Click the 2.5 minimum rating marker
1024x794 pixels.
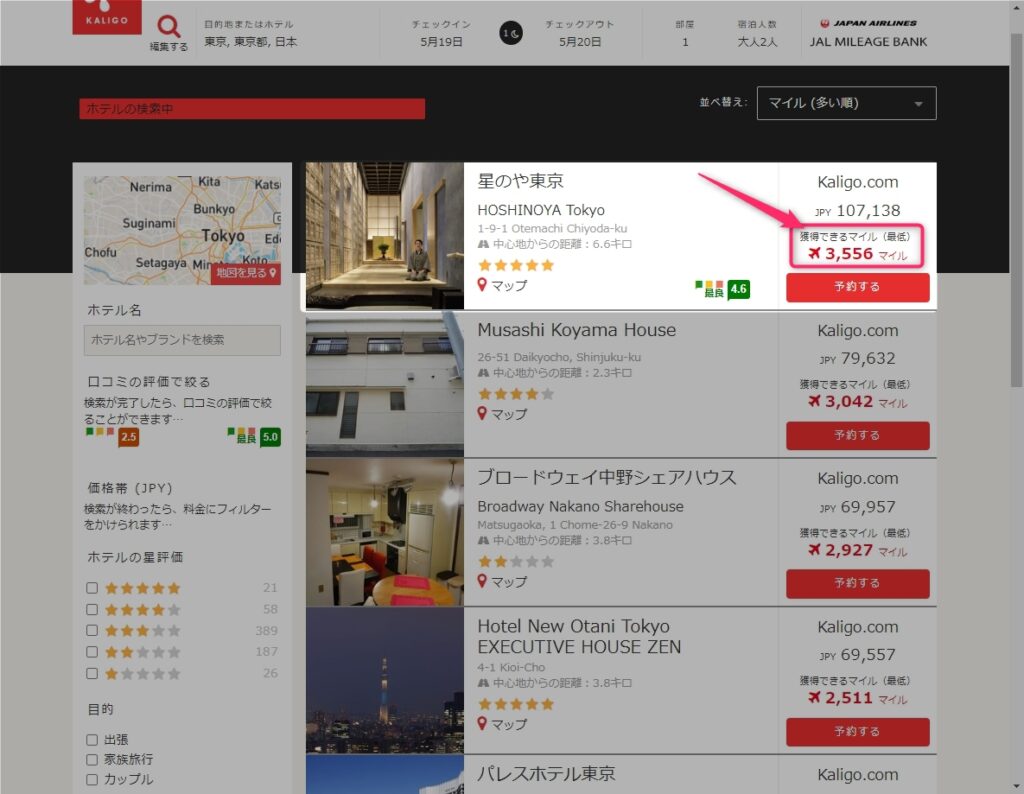(x=129, y=437)
